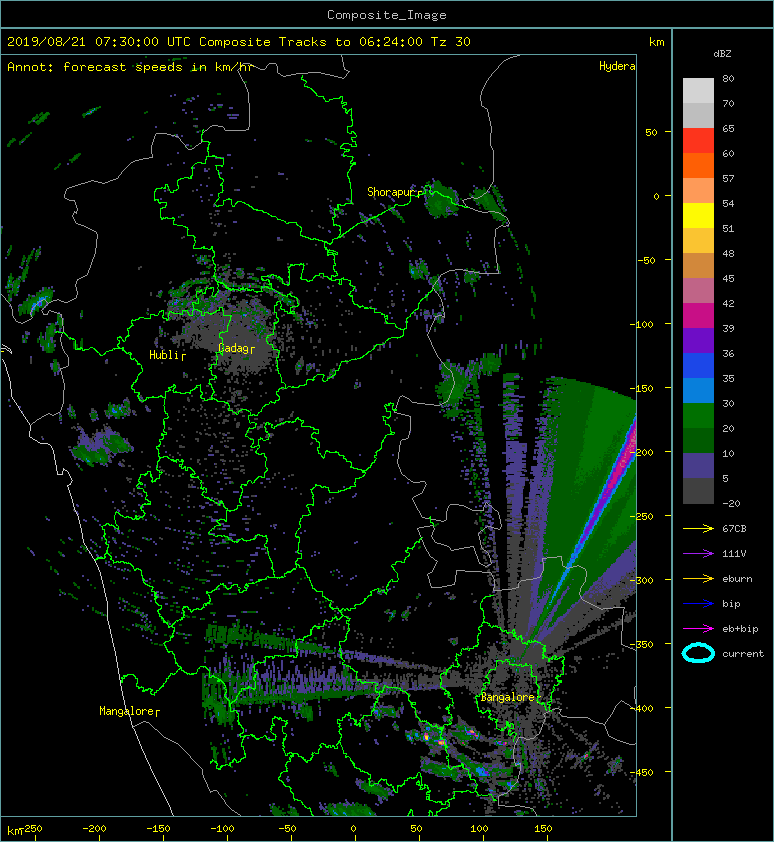Select the red 60-65 dBZ color band
The height and width of the screenshot is (842, 774).
point(698,141)
